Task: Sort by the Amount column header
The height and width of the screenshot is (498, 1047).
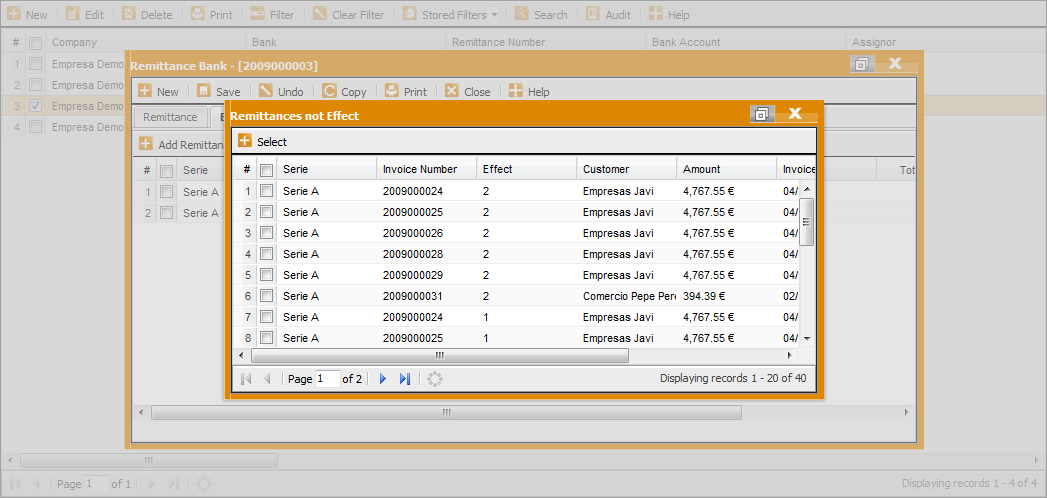Action: pos(702,169)
